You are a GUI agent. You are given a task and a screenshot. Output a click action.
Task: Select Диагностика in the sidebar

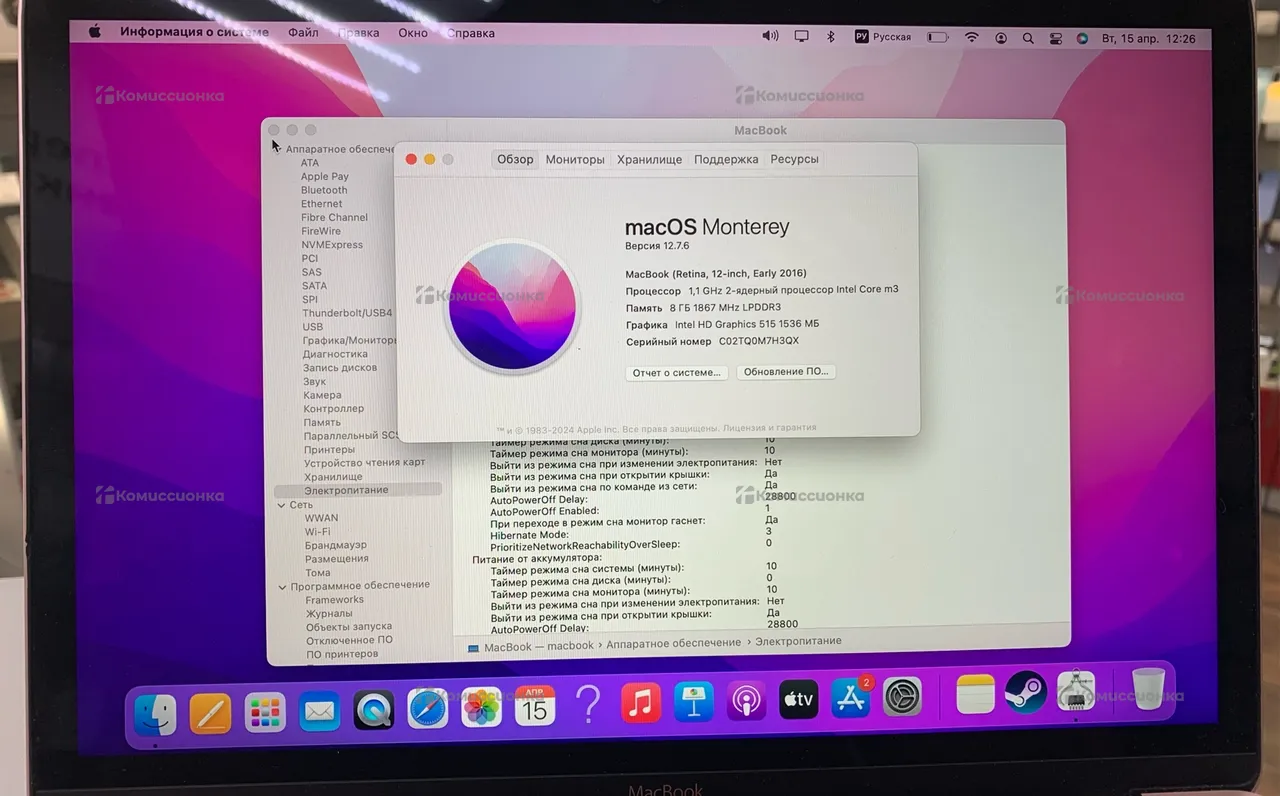pyautogui.click(x=335, y=354)
